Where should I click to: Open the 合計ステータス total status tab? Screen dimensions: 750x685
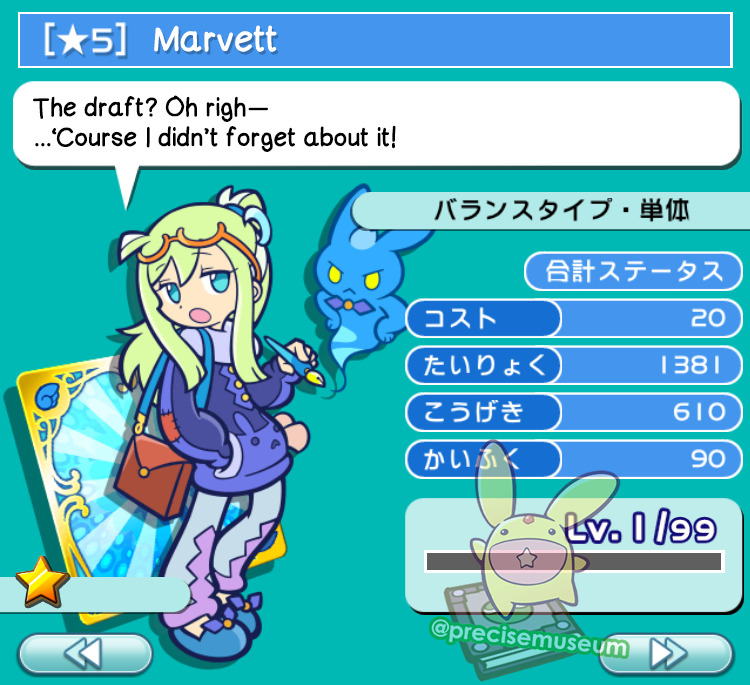633,271
